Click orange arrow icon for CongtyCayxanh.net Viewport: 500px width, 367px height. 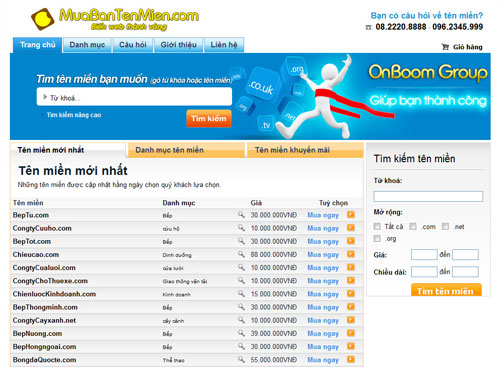(351, 320)
